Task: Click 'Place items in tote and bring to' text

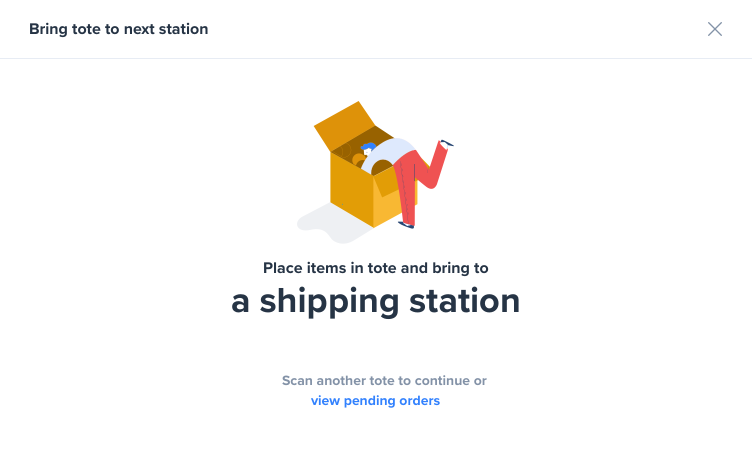Action: pos(376,268)
